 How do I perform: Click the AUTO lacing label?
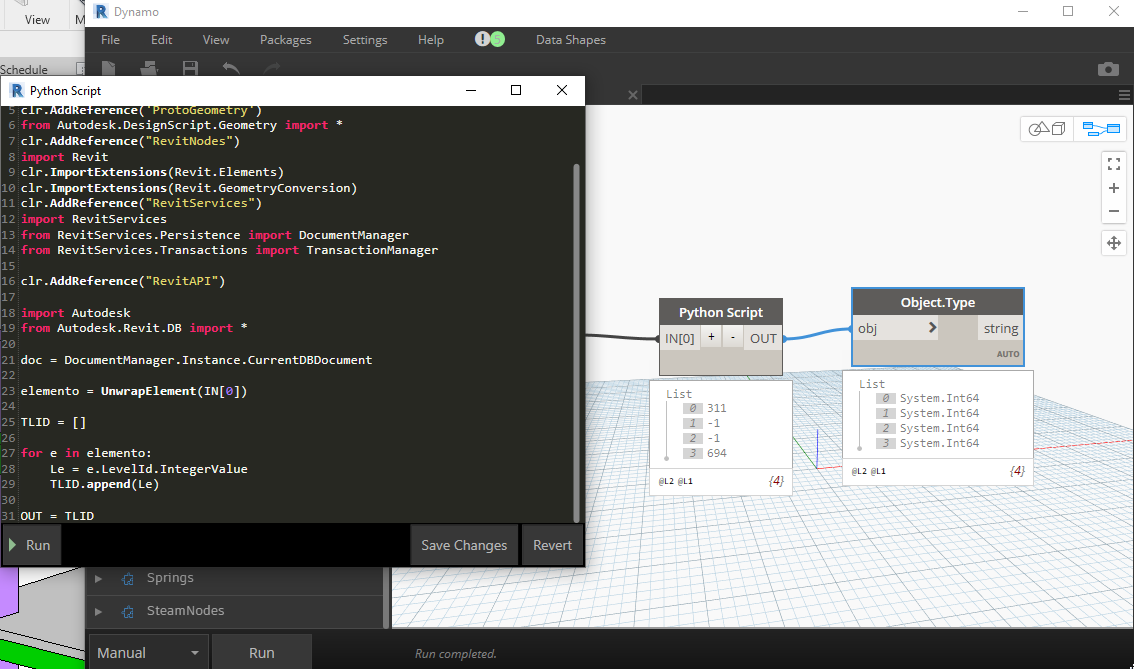[x=1007, y=354]
